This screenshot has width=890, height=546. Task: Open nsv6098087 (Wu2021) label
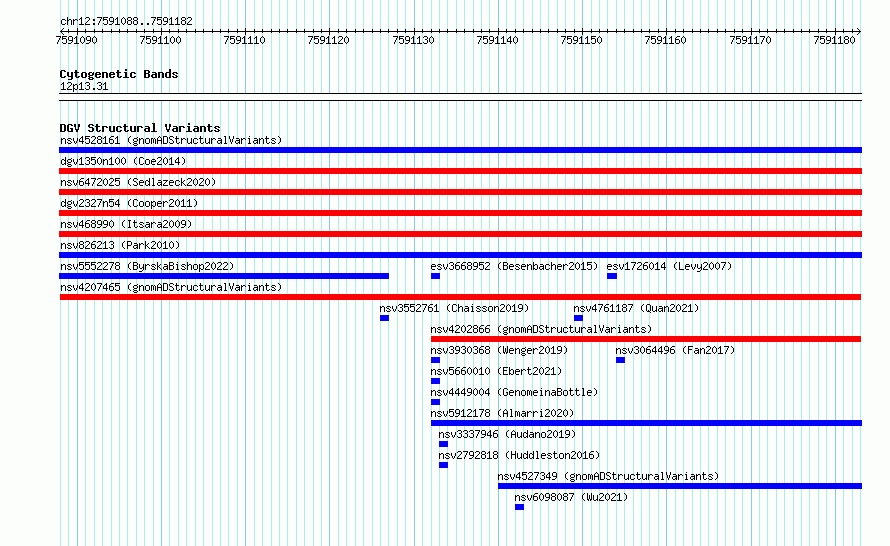tap(571, 497)
